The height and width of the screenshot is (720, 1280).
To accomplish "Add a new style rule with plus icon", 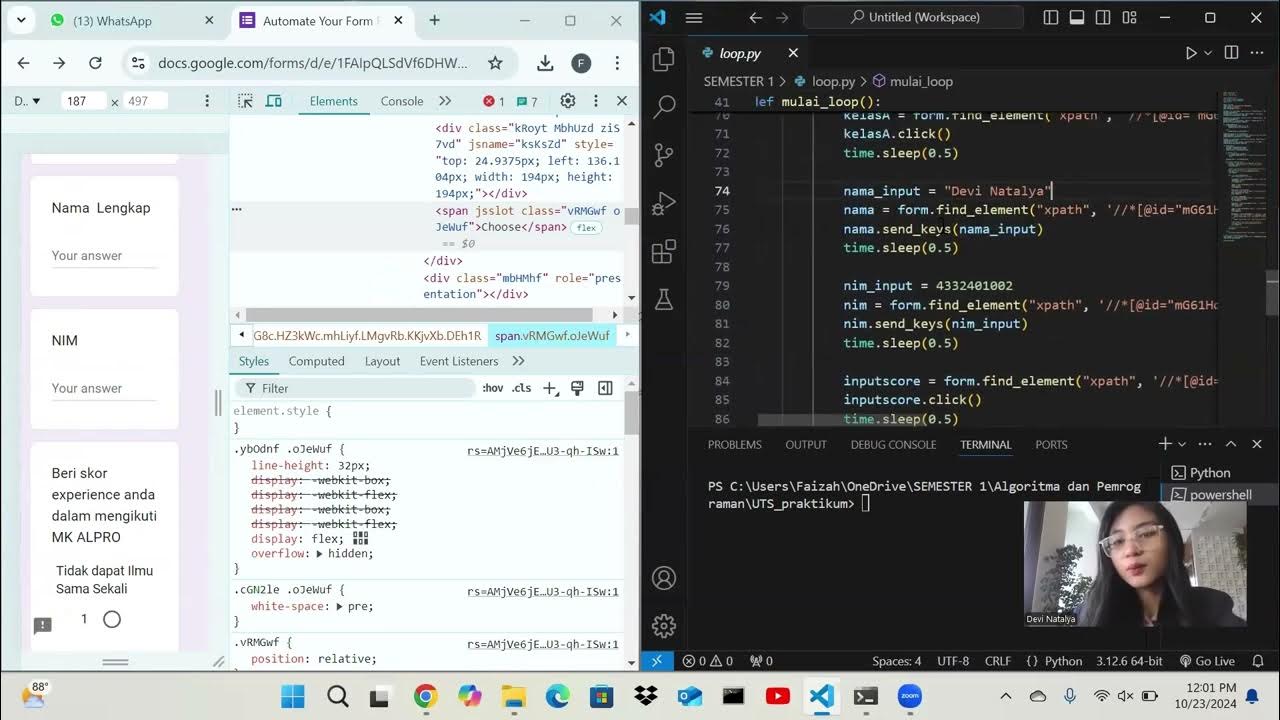I will pyautogui.click(x=550, y=388).
